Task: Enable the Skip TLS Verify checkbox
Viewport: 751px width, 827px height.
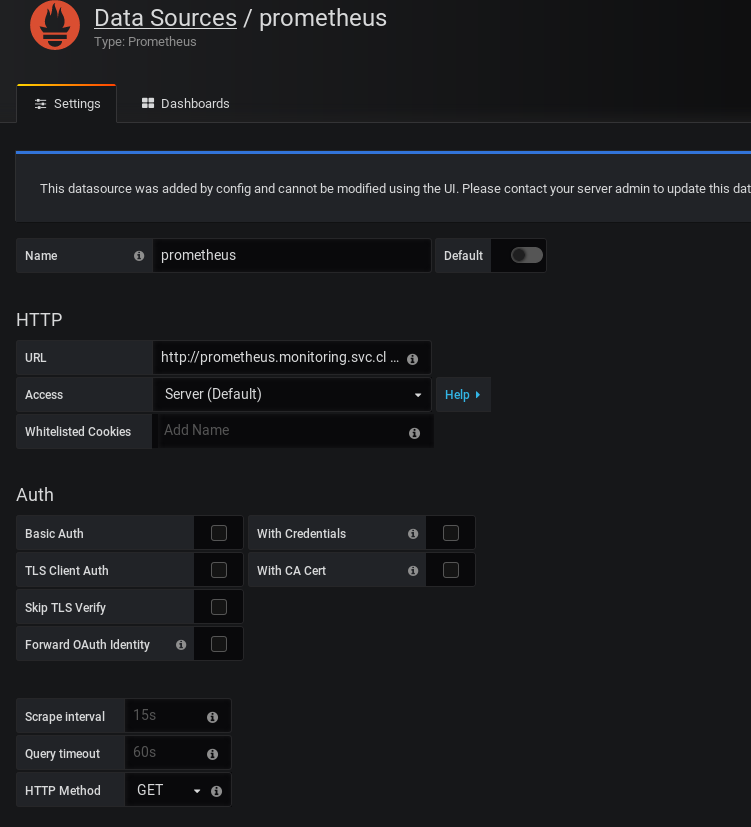Action: click(x=219, y=607)
